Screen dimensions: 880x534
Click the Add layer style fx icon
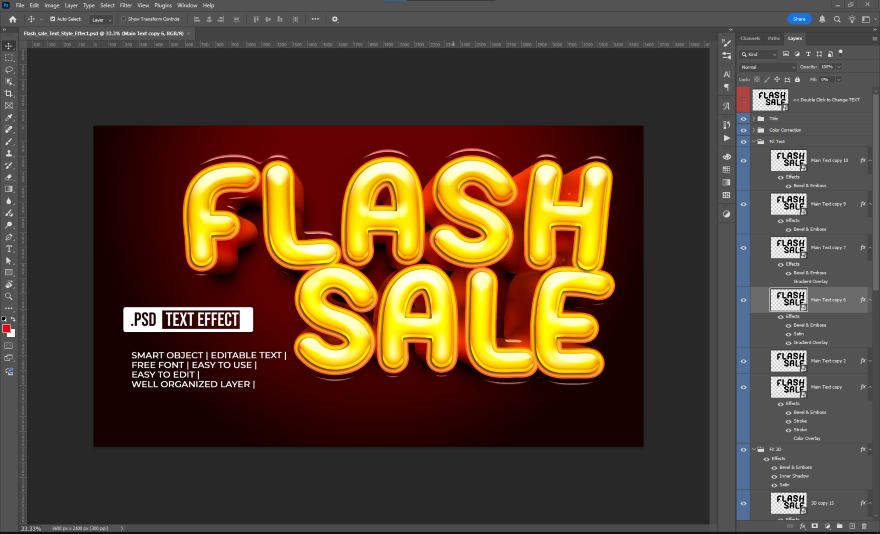point(803,526)
